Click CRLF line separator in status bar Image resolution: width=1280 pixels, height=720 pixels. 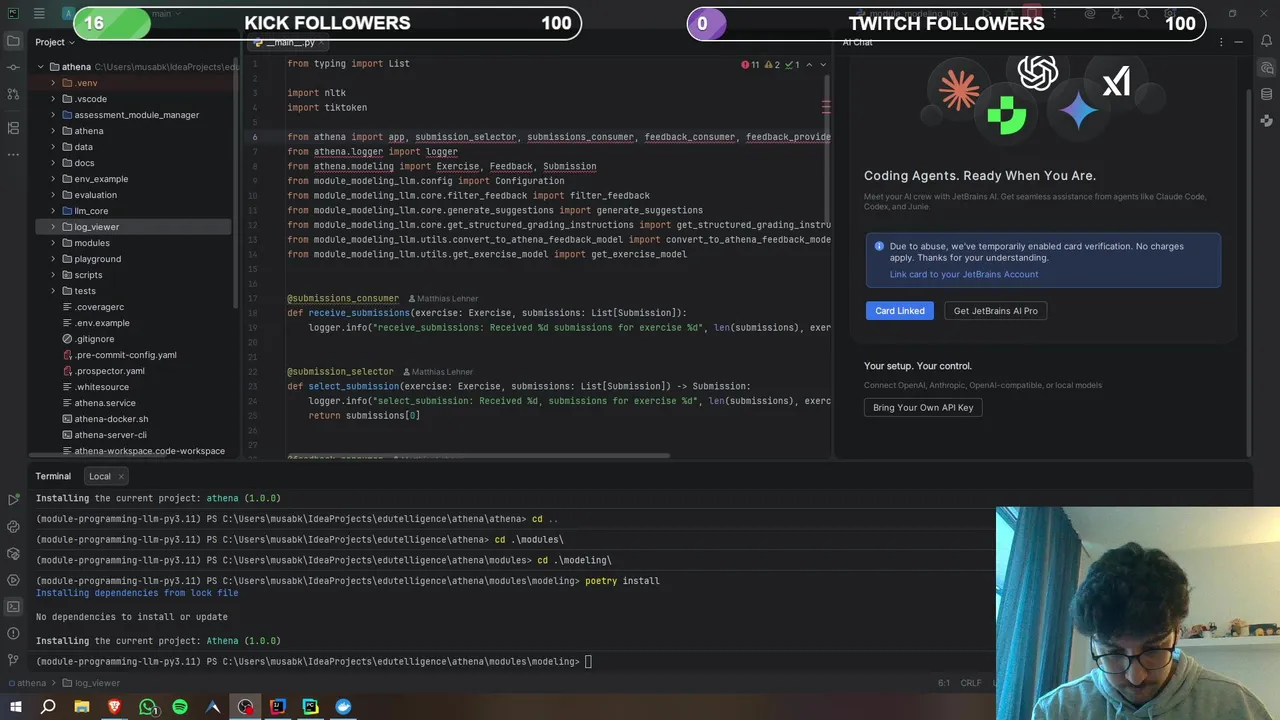coord(971,683)
